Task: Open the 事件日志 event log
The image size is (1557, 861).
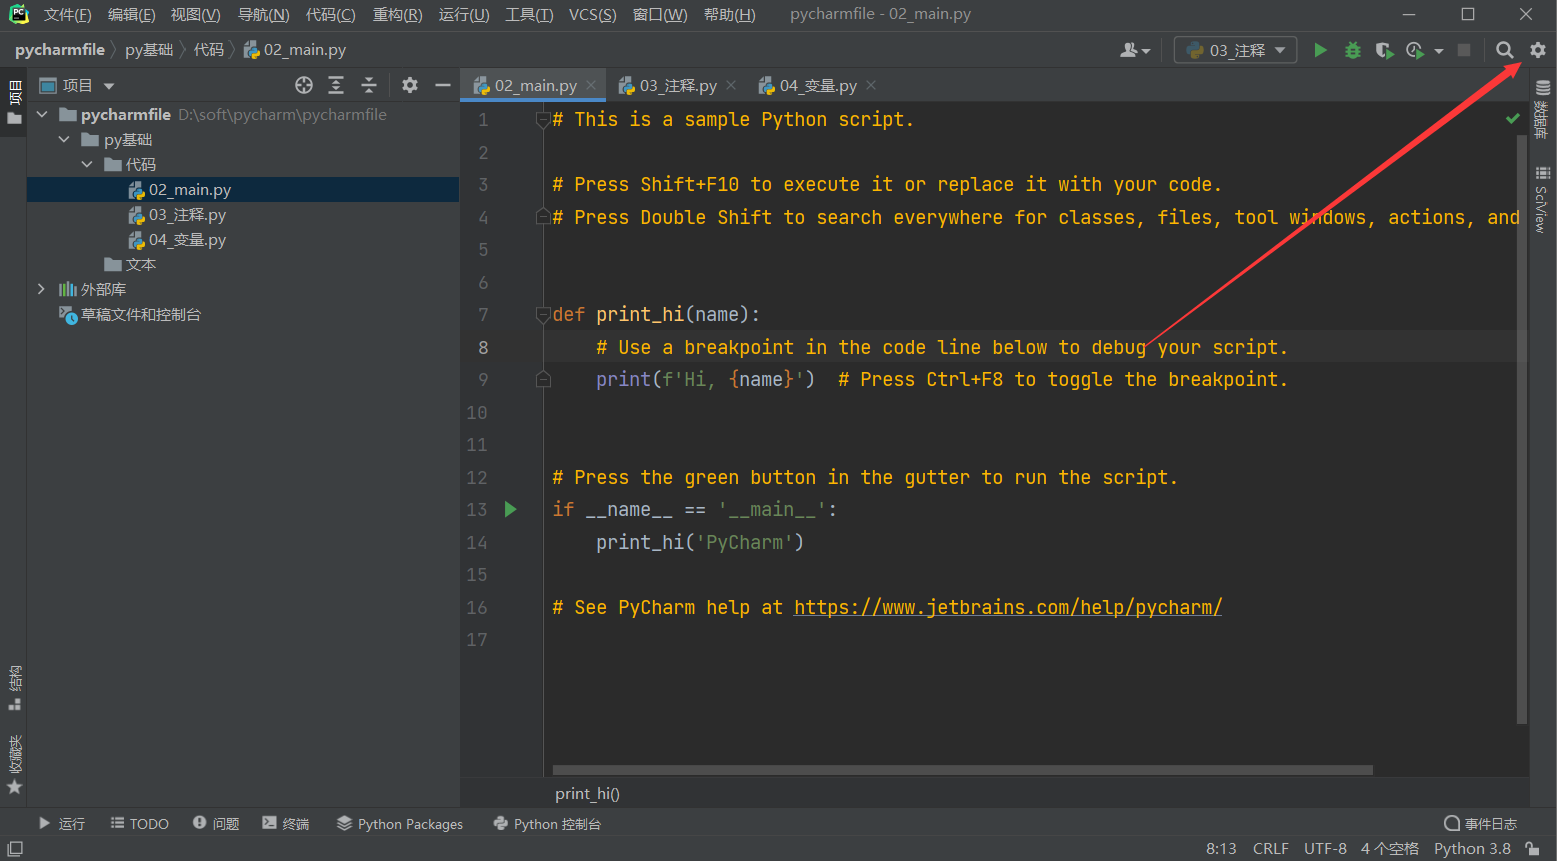Action: pyautogui.click(x=1481, y=824)
